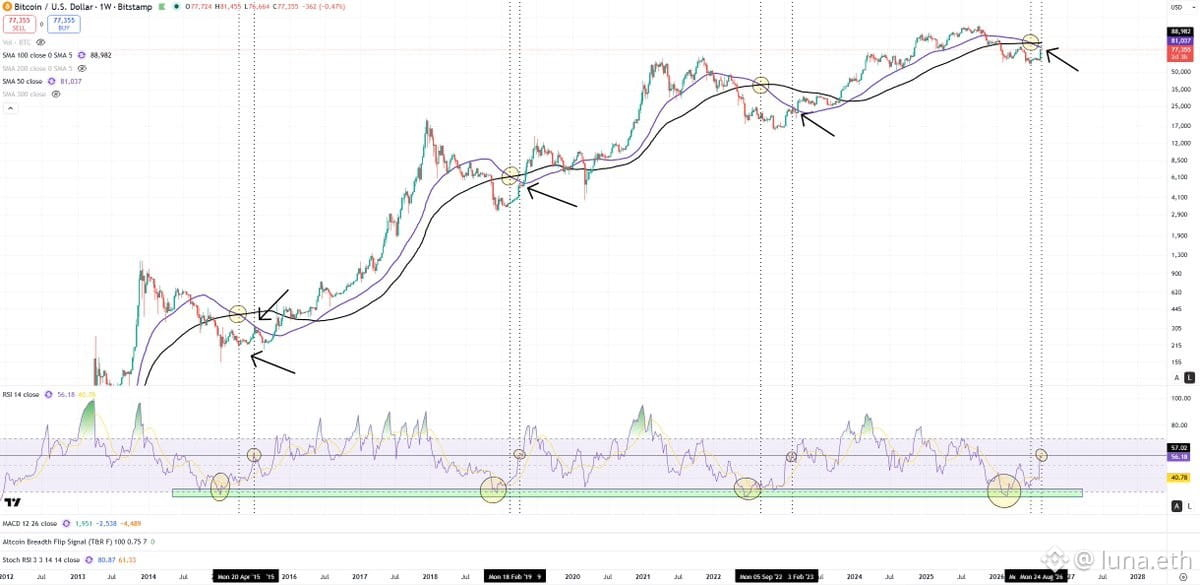
Task: Click the 2017 label on time axis
Action: click(x=360, y=577)
